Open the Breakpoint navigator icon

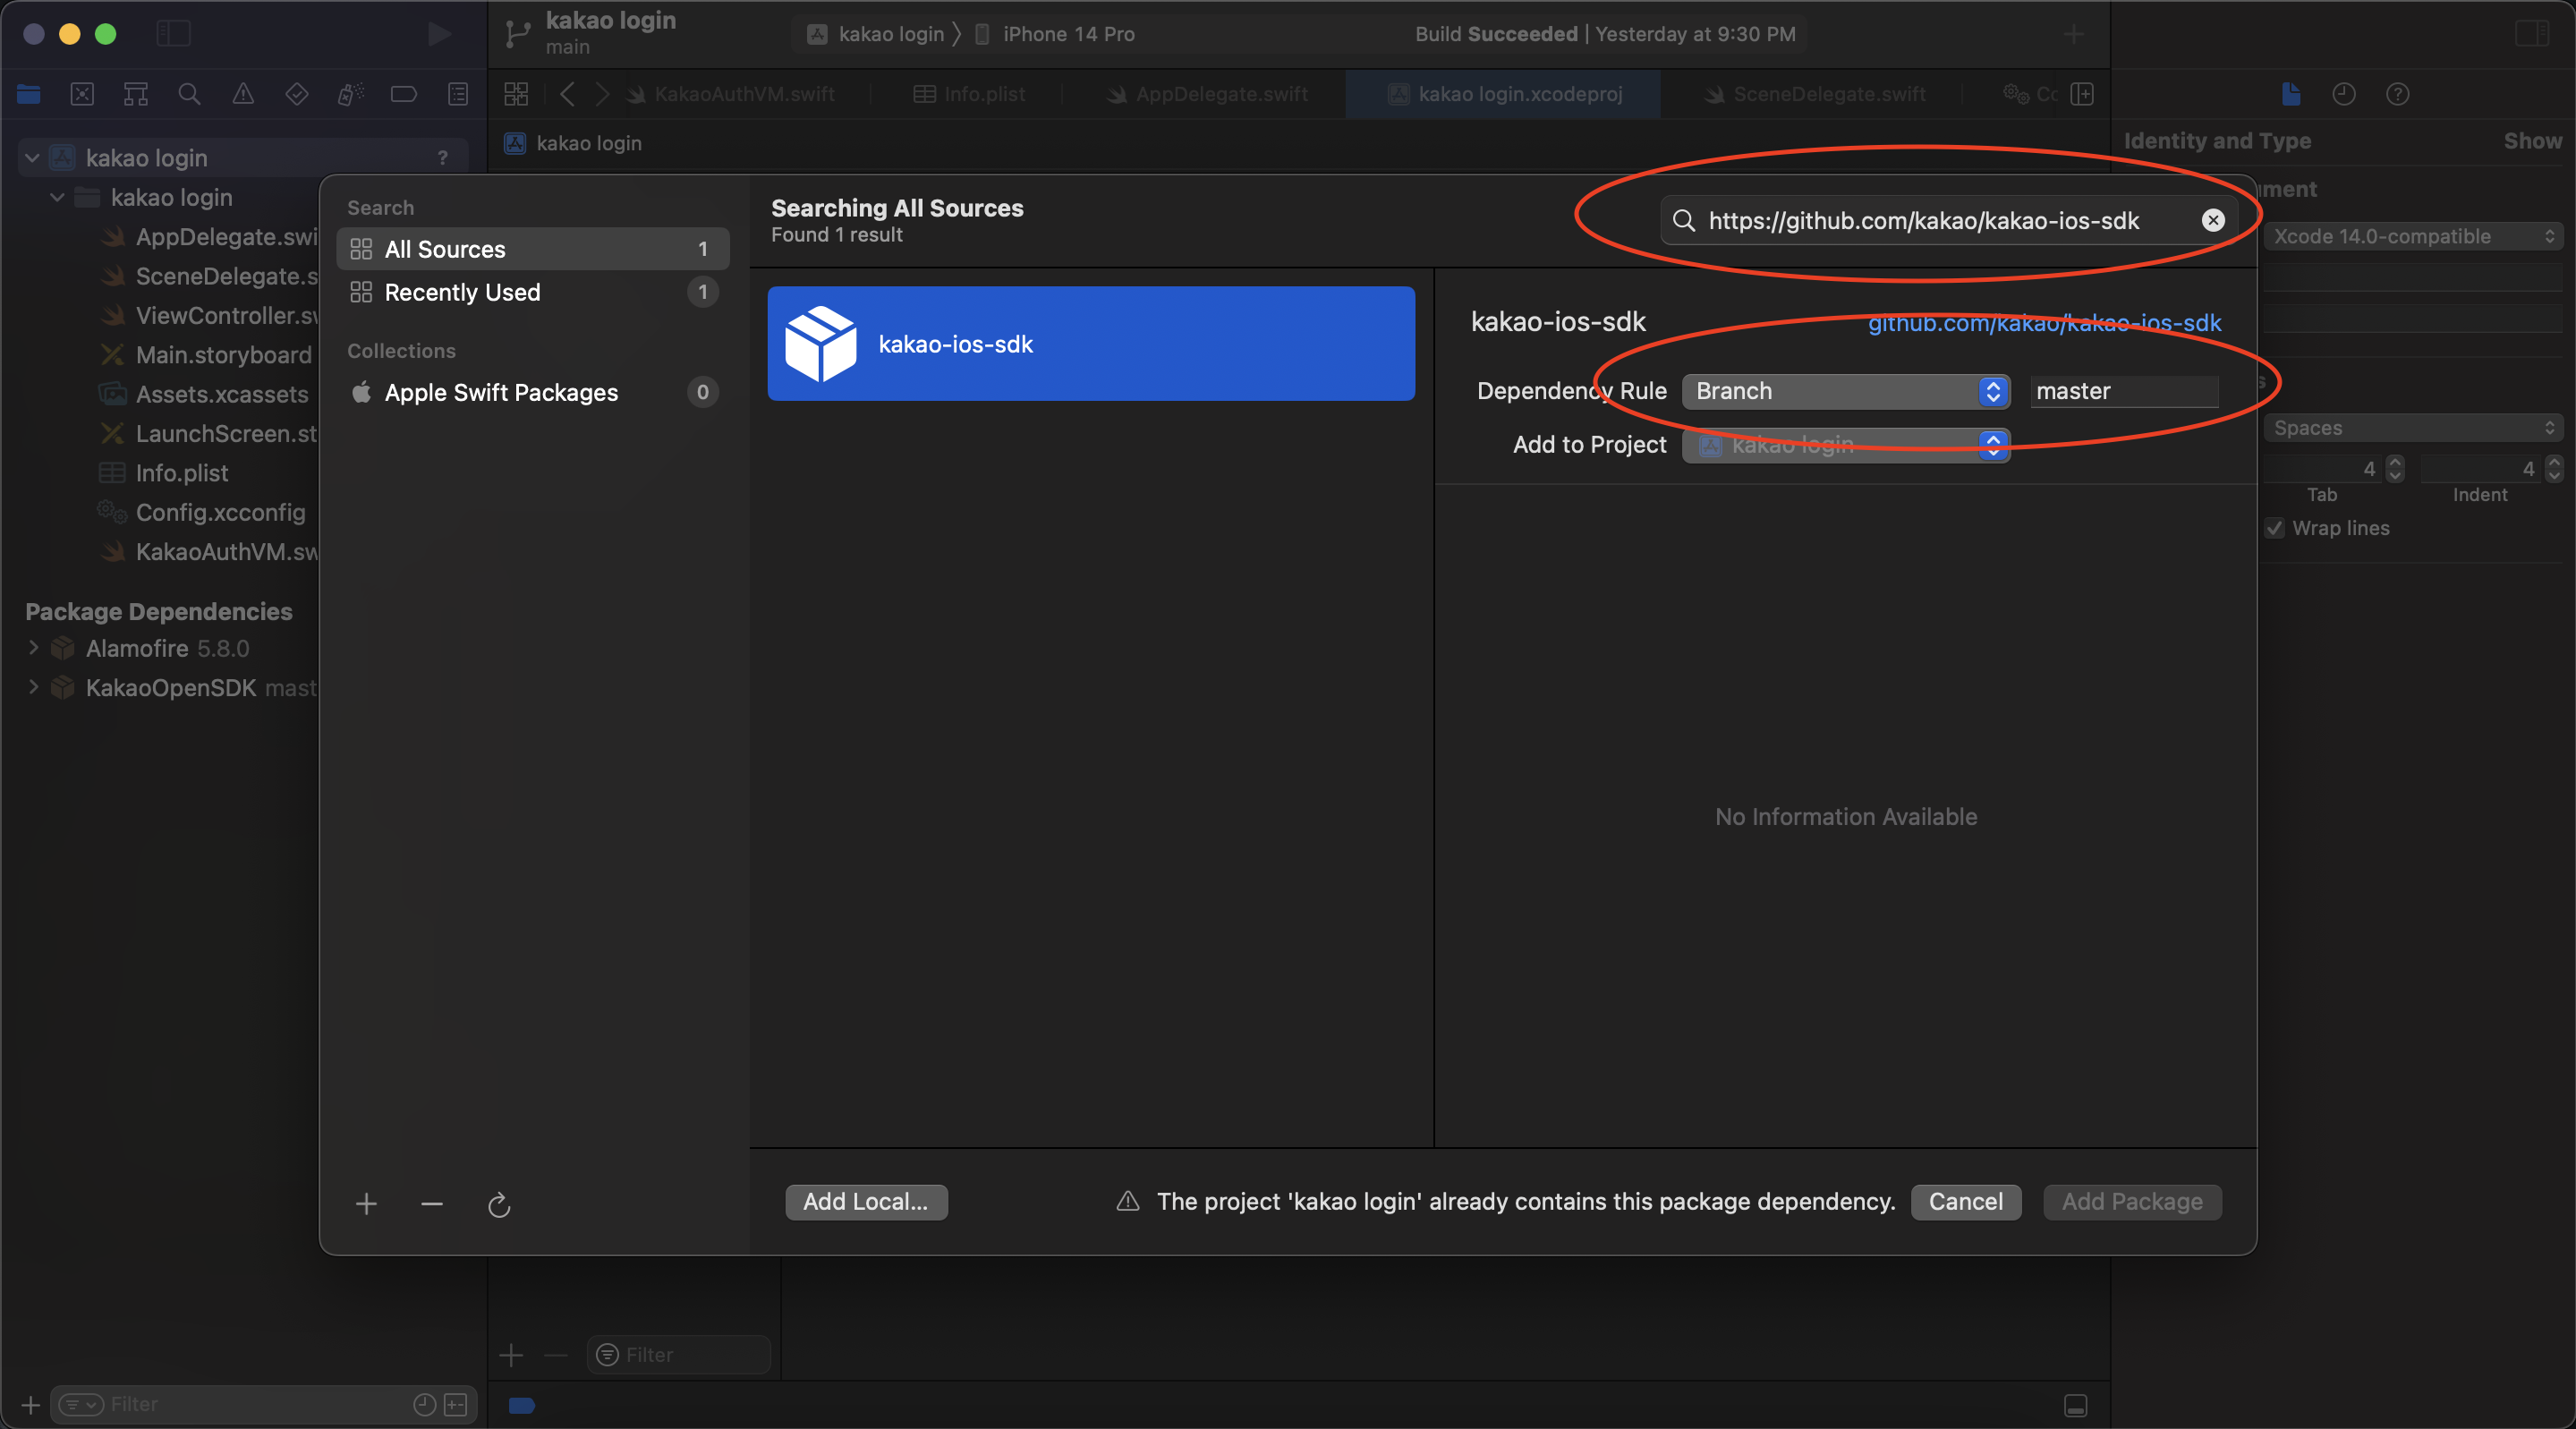point(404,94)
